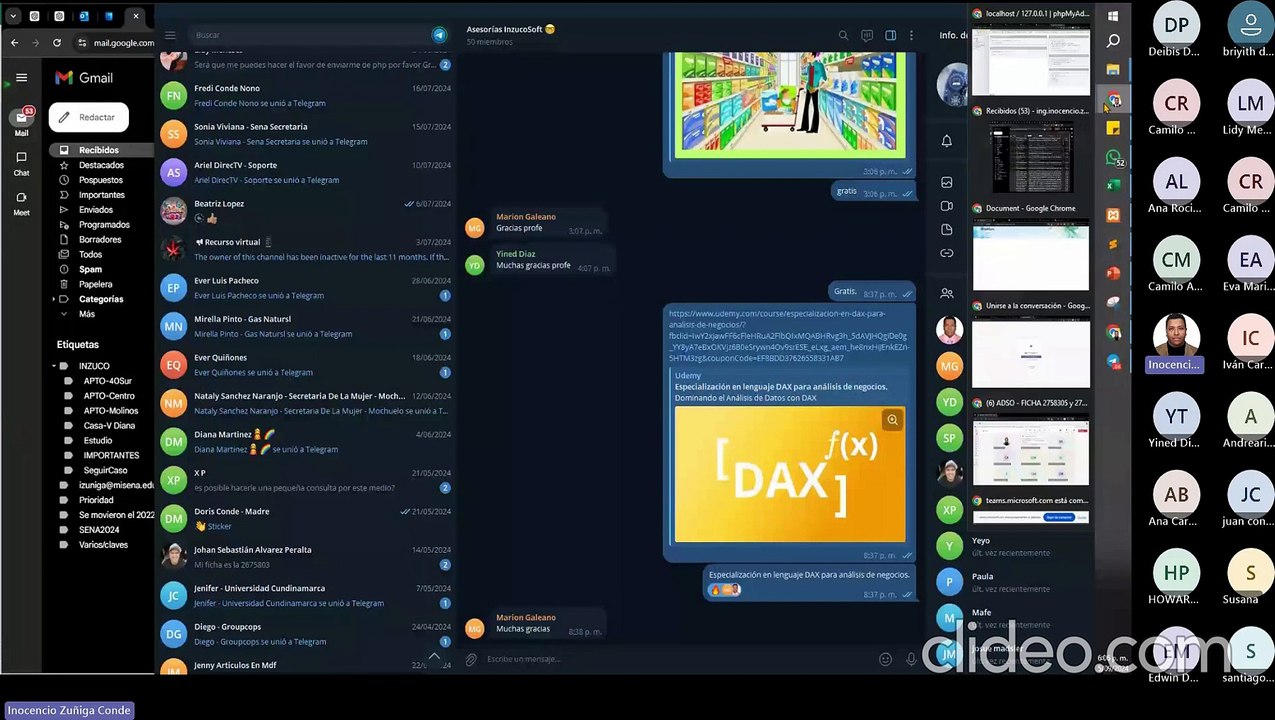Screen dimensions: 1275x720
Task: Open shared files in group info
Action: click(947, 229)
